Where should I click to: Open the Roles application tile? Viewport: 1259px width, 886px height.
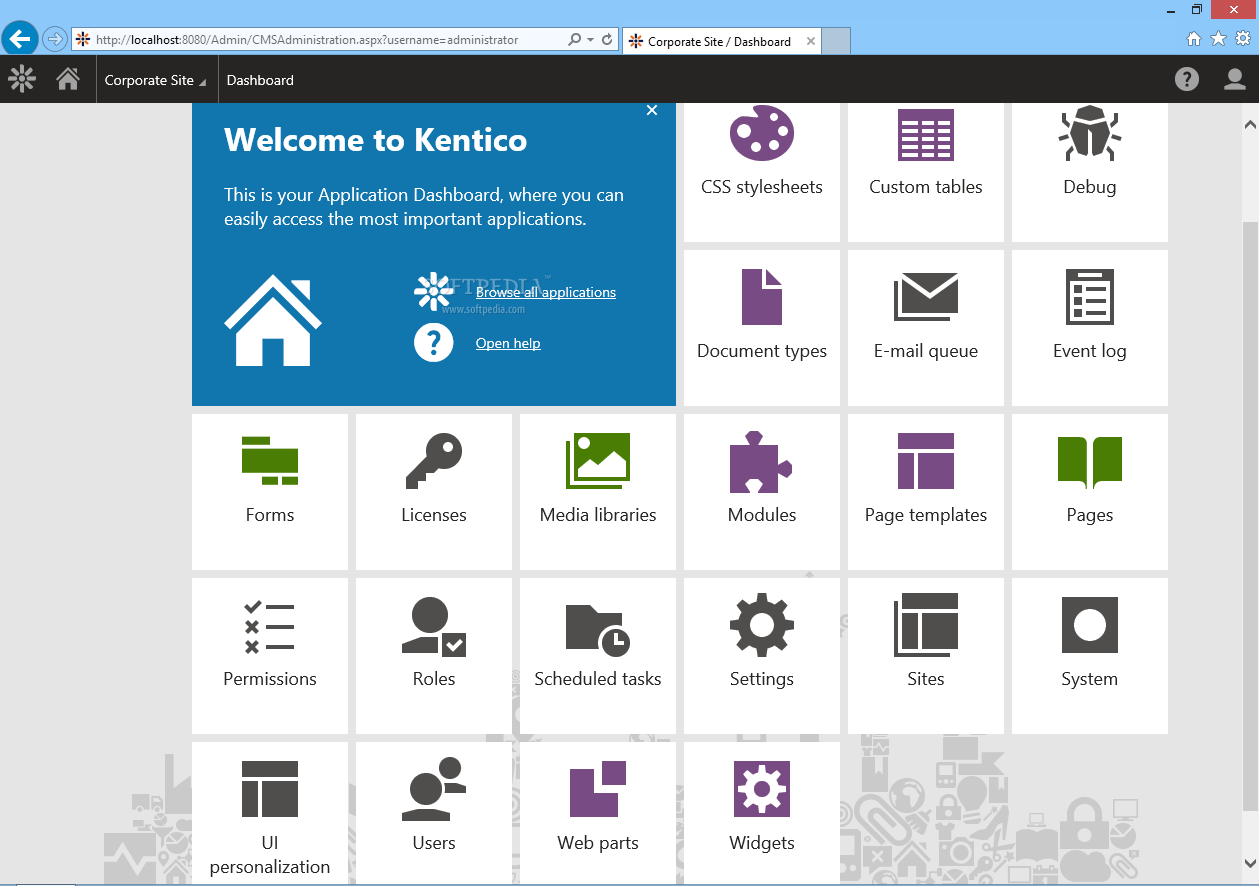(x=434, y=656)
